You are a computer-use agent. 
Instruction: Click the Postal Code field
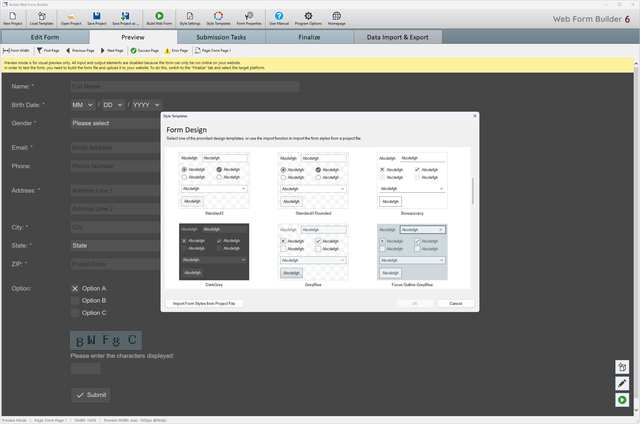116,264
